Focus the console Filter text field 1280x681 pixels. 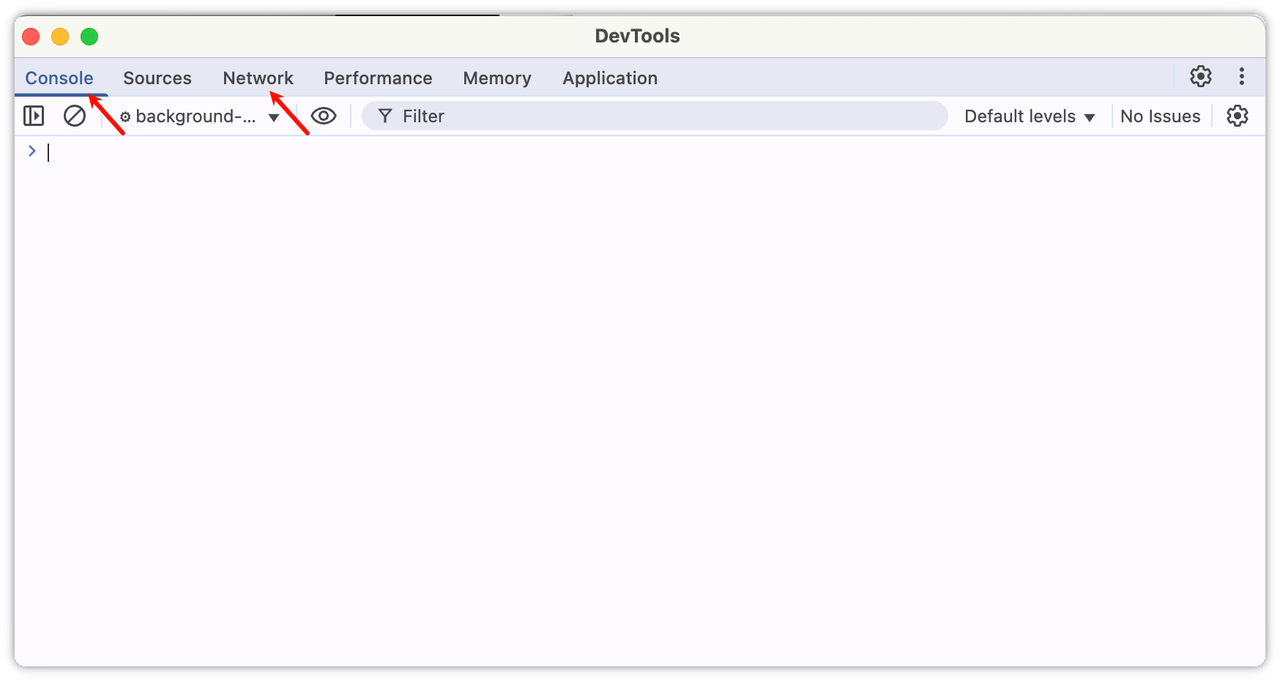pos(660,117)
